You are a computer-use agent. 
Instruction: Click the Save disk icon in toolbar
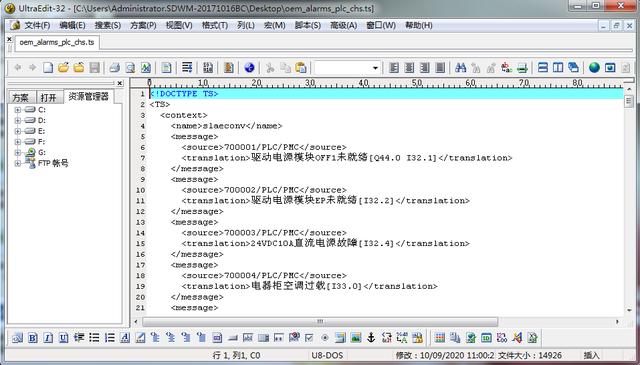pyautogui.click(x=94, y=67)
